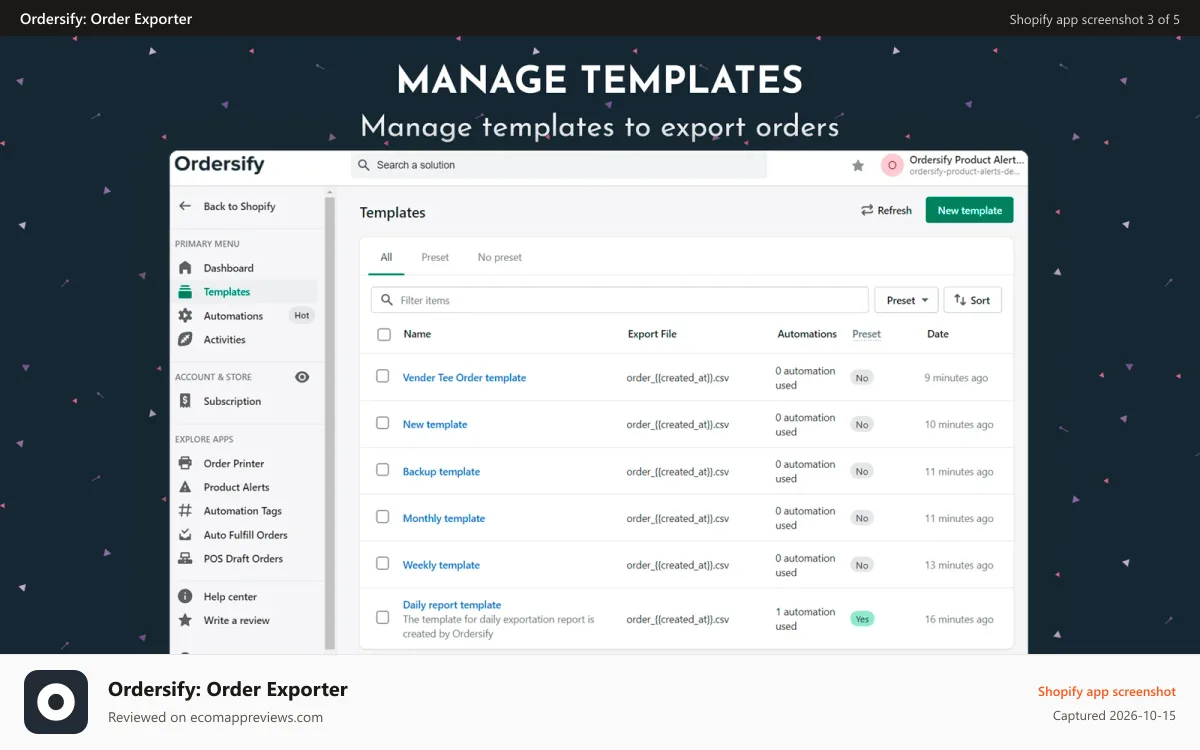Viewport: 1200px width, 750px height.
Task: Click the Name column header
Action: tap(417, 334)
